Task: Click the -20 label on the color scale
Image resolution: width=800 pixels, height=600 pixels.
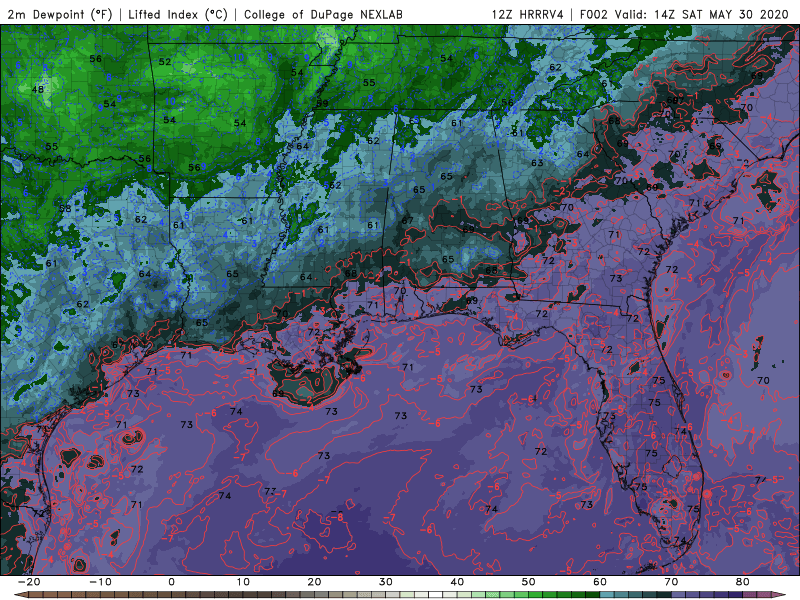Action: coord(29,582)
